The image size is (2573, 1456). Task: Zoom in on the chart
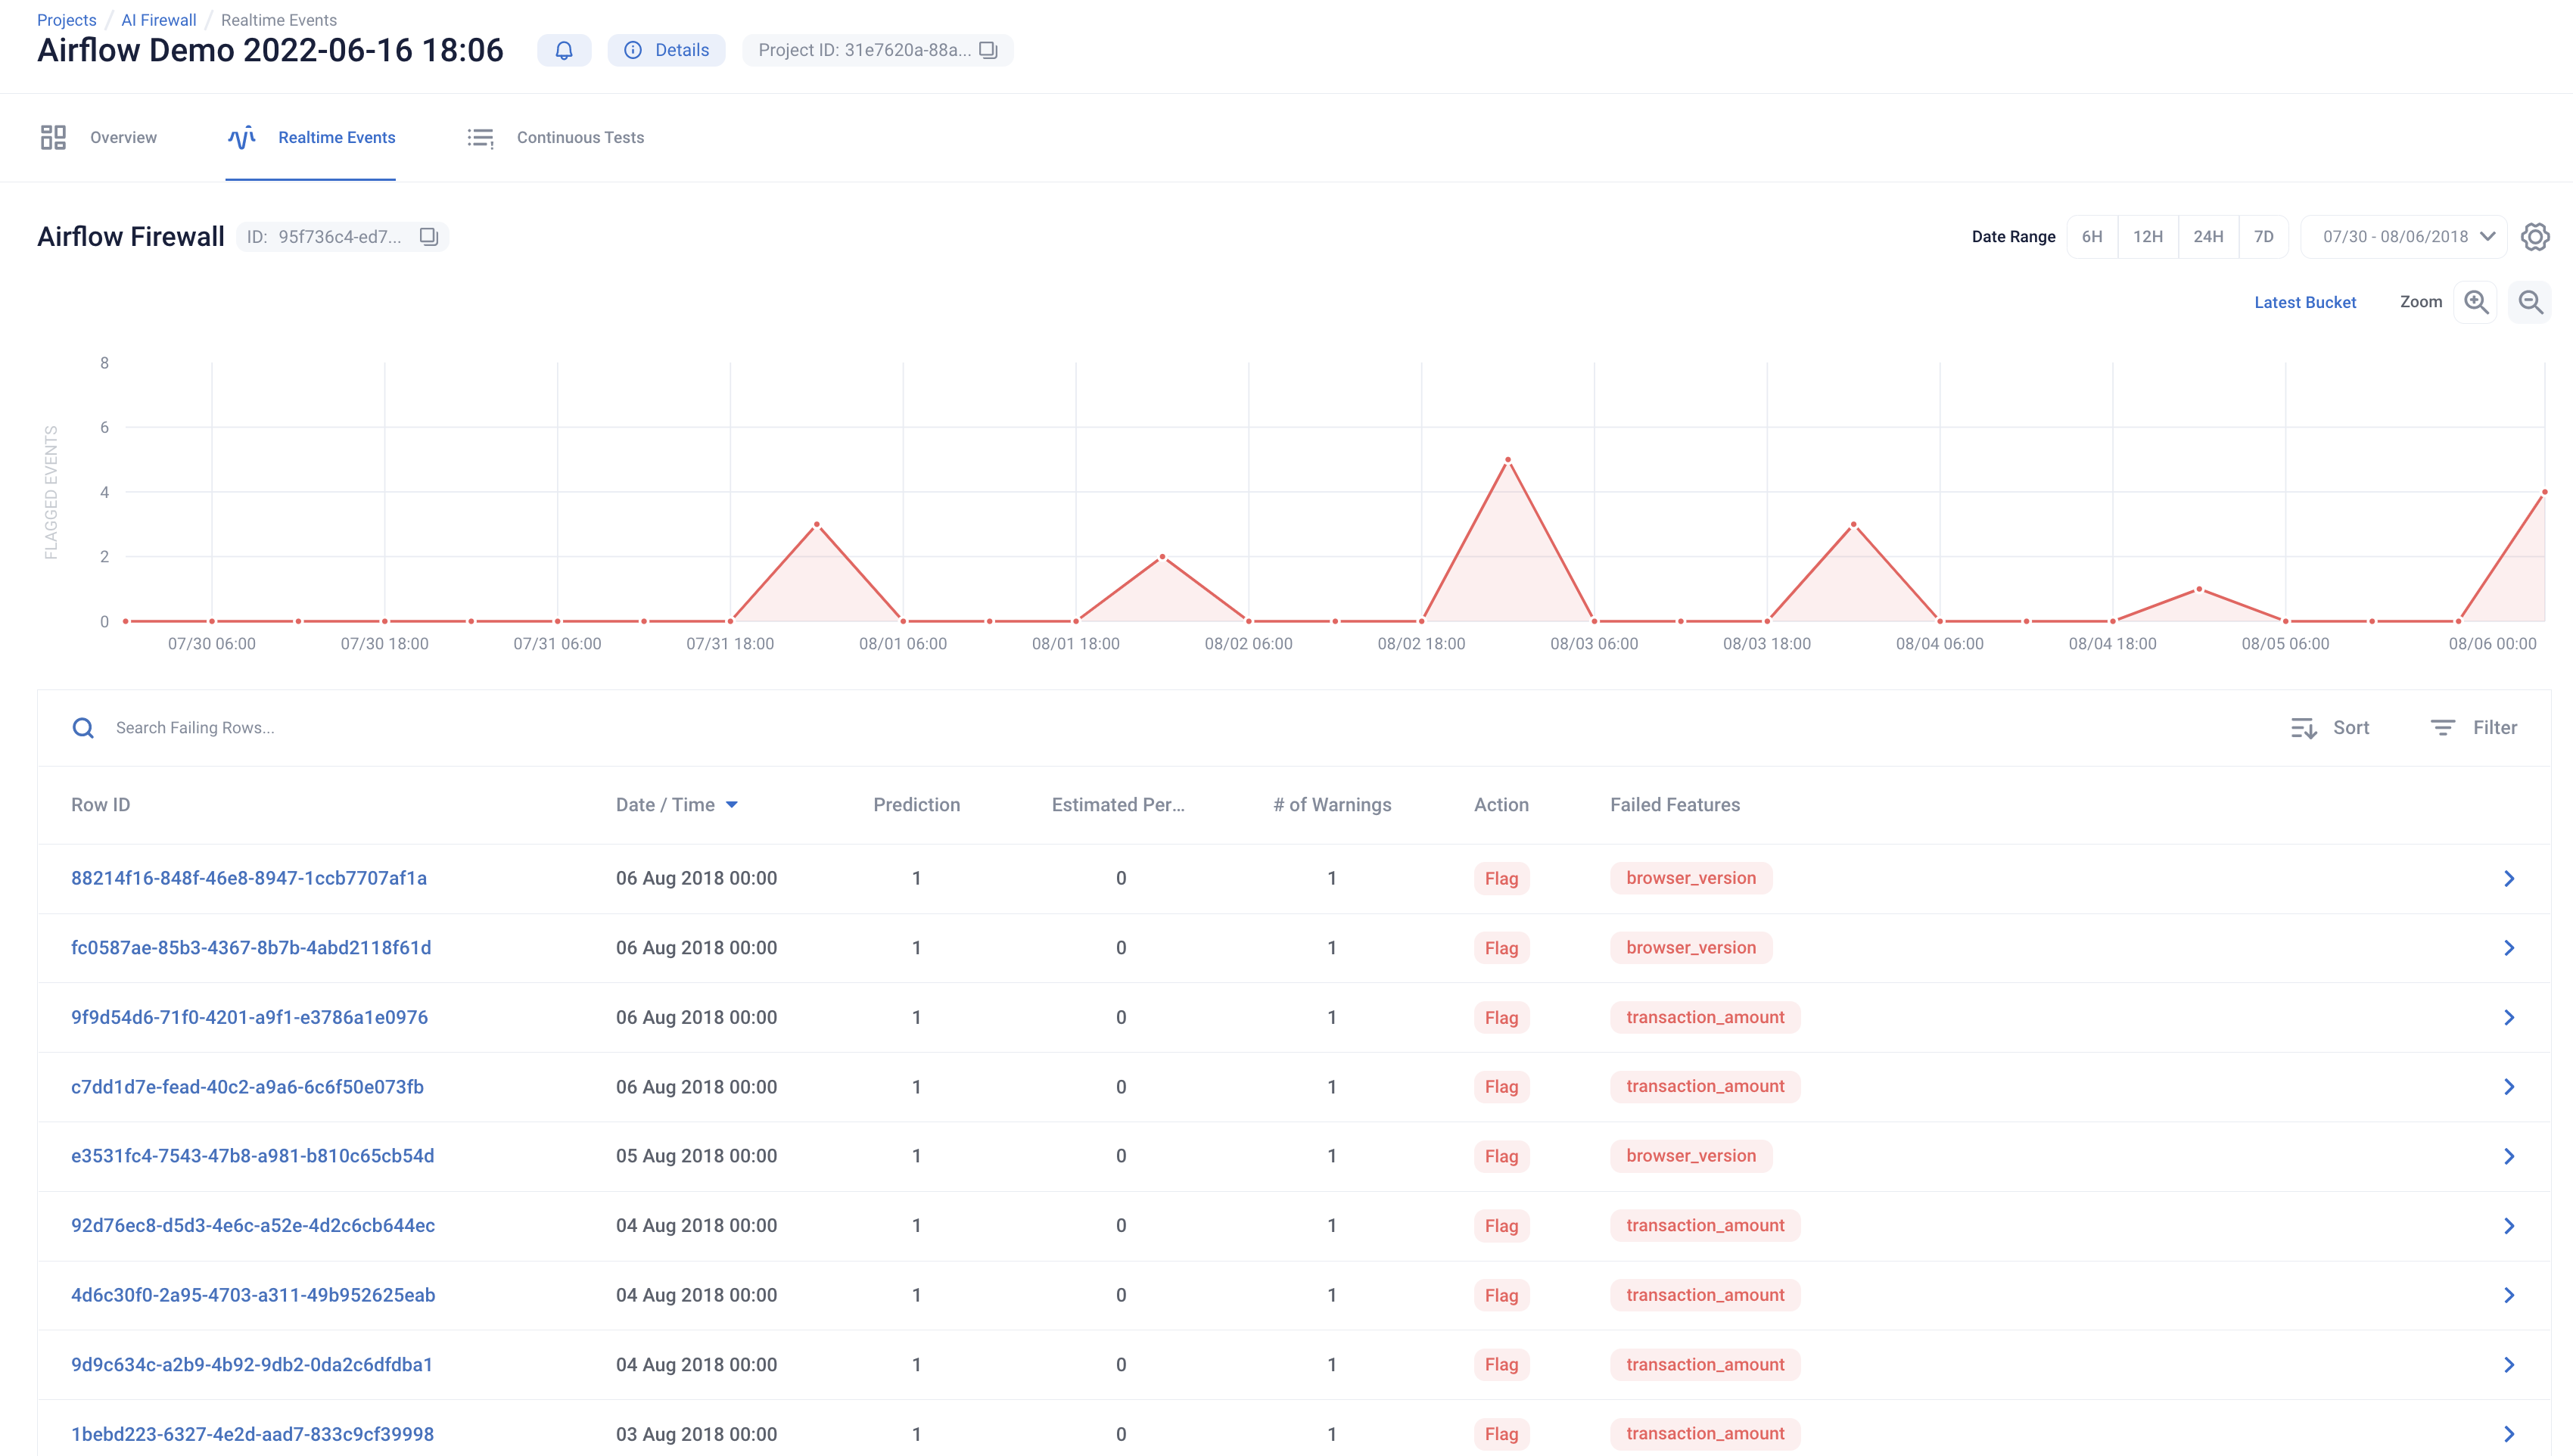click(x=2476, y=302)
